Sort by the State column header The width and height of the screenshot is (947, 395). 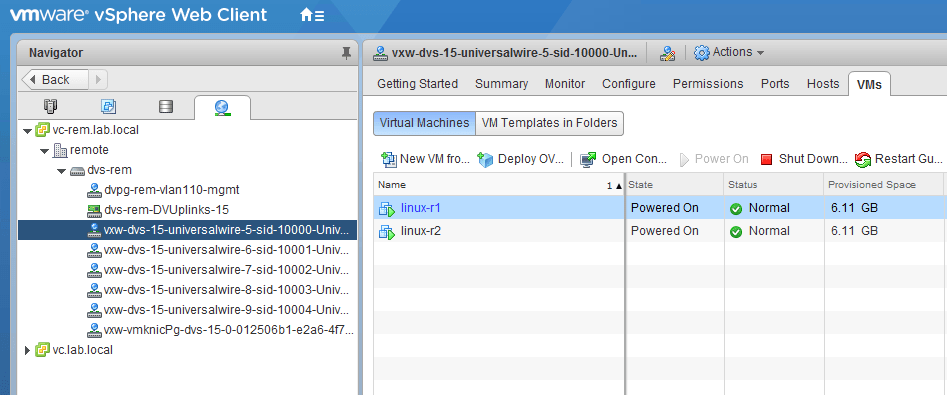pyautogui.click(x=675, y=185)
